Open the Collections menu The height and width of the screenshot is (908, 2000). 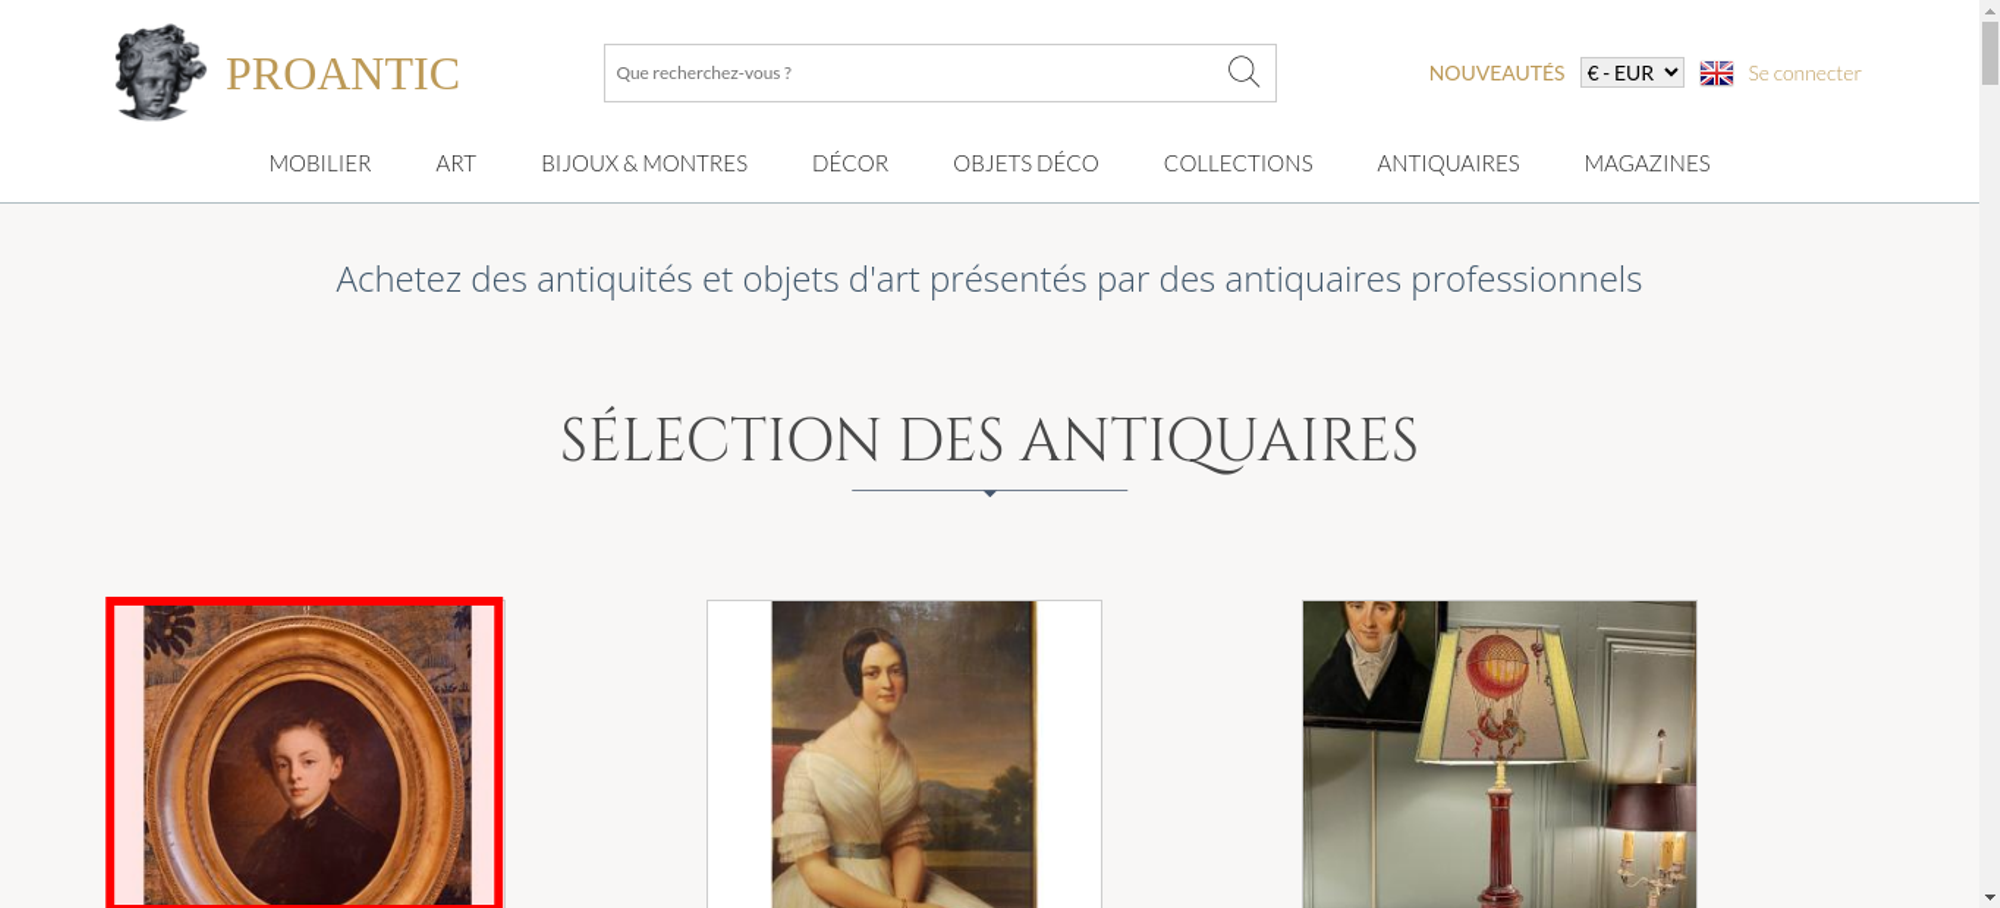[1238, 163]
